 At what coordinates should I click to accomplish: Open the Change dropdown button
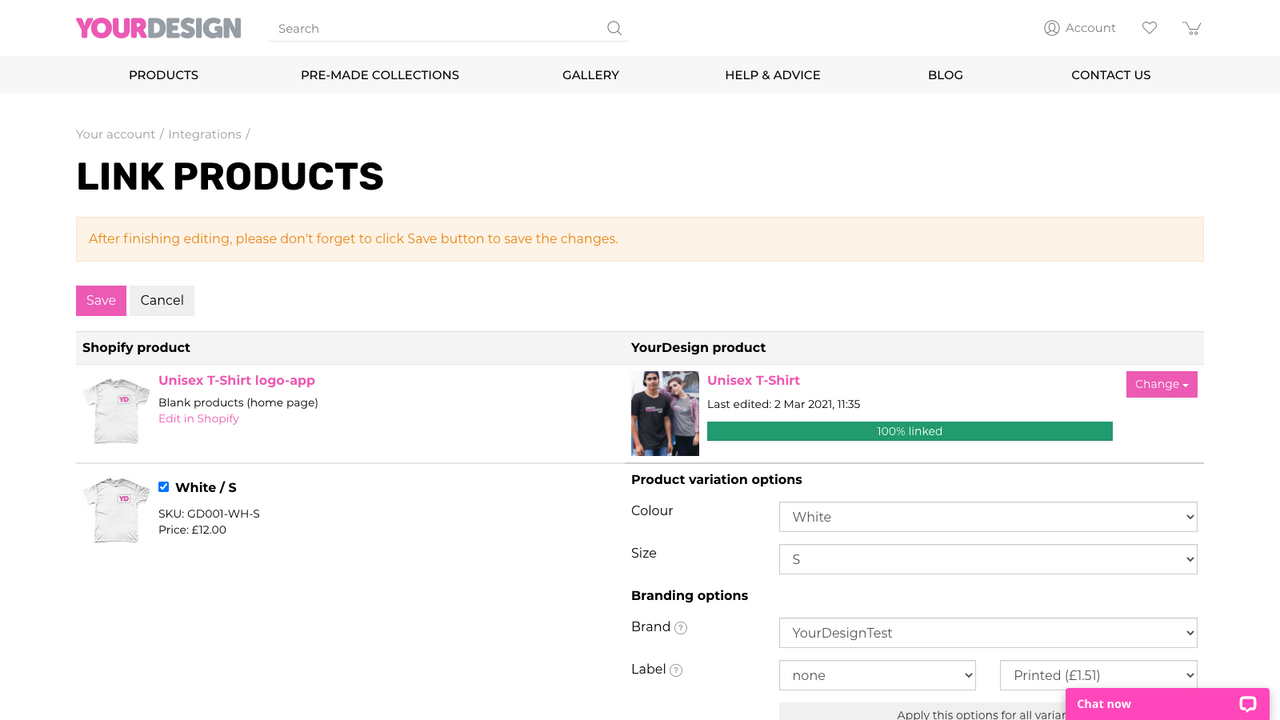point(1161,384)
